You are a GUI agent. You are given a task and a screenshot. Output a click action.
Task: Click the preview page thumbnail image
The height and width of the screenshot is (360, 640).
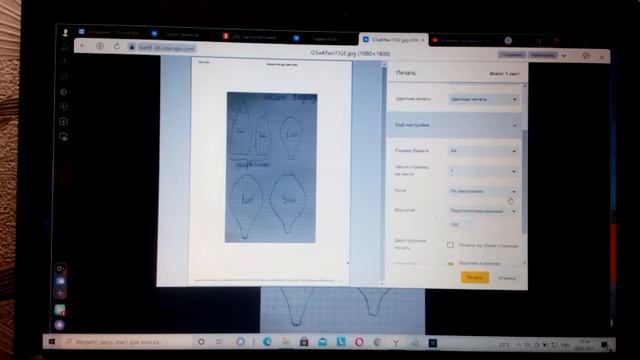(271, 167)
